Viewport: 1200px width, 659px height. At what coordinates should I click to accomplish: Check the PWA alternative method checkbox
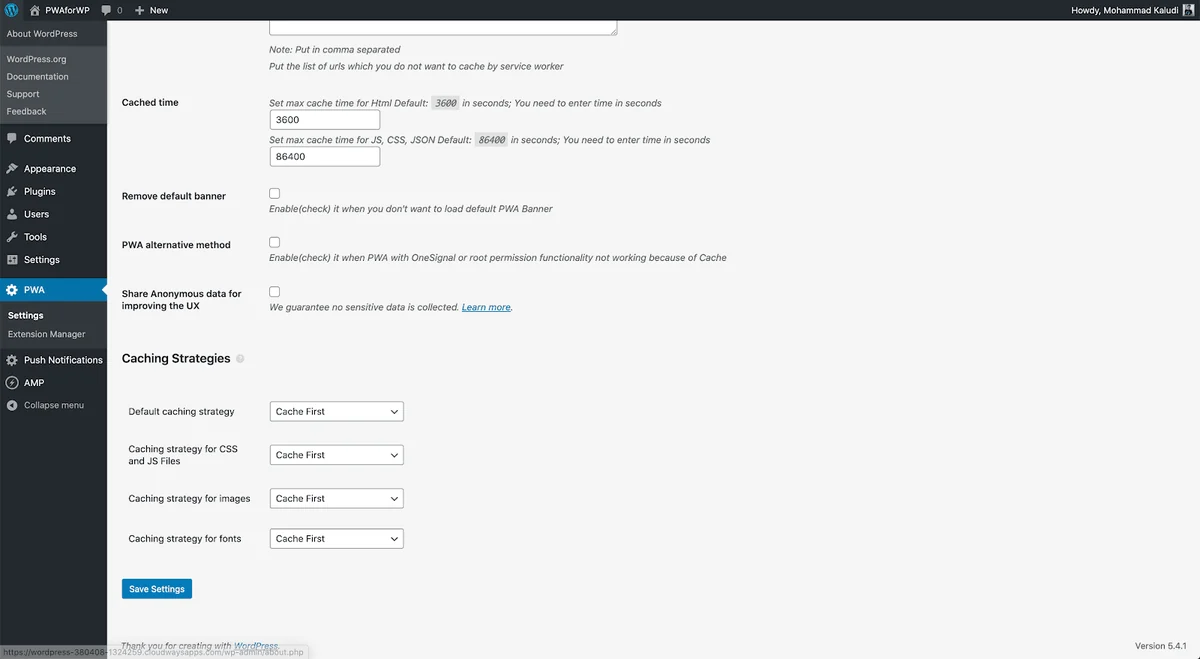click(274, 242)
